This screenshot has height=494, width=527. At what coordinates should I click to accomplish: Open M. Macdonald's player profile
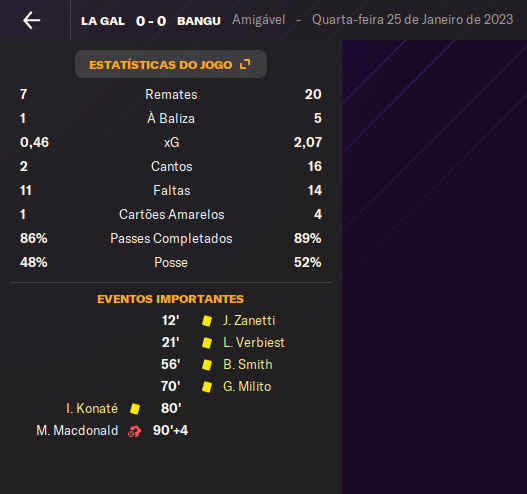pos(77,430)
